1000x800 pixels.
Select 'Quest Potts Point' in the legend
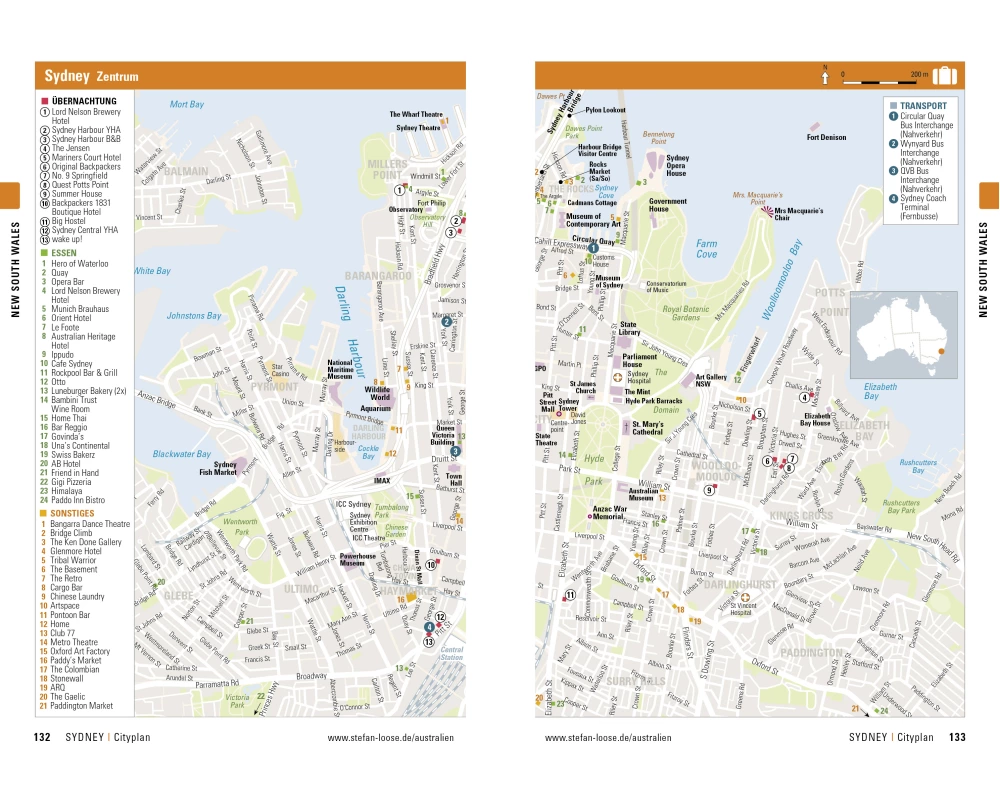tap(80, 184)
